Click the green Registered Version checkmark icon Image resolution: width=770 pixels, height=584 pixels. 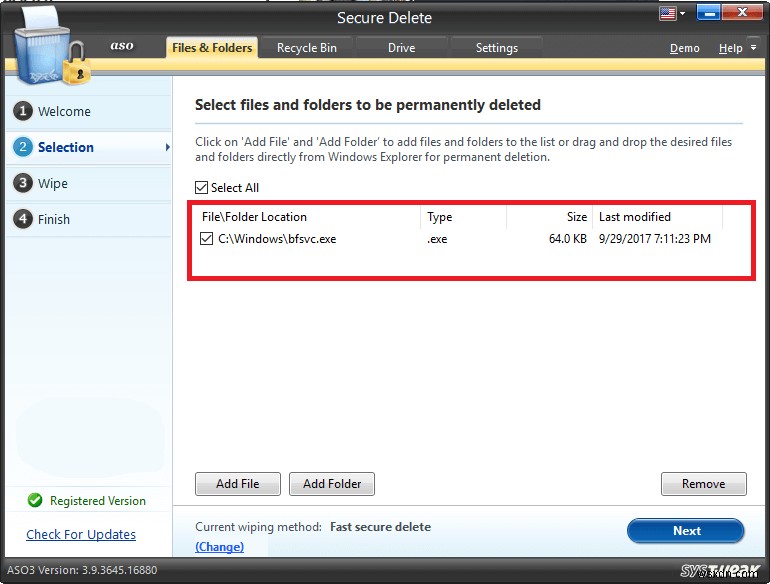pos(35,501)
